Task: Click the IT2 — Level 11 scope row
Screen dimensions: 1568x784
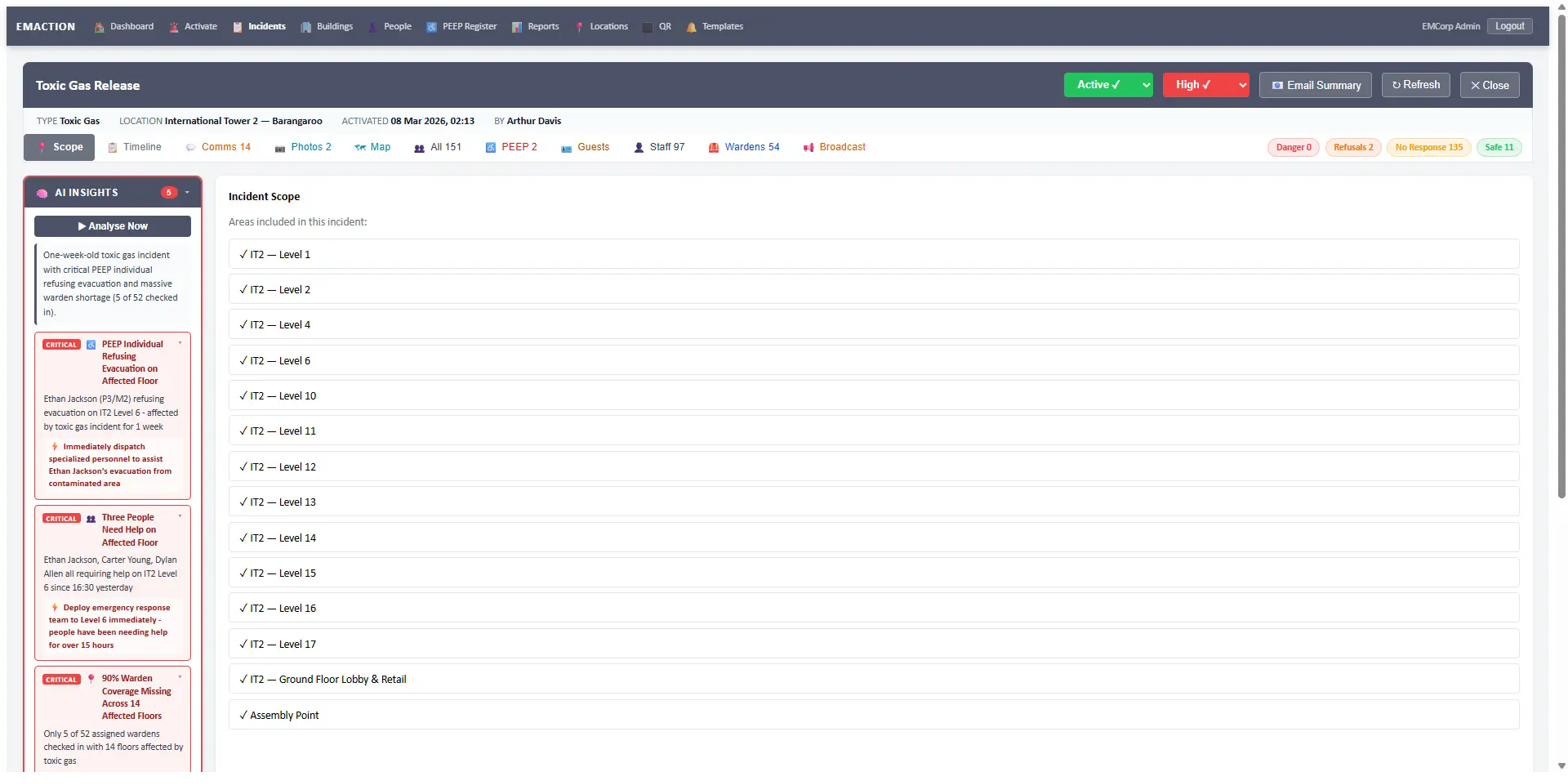Action: [873, 431]
